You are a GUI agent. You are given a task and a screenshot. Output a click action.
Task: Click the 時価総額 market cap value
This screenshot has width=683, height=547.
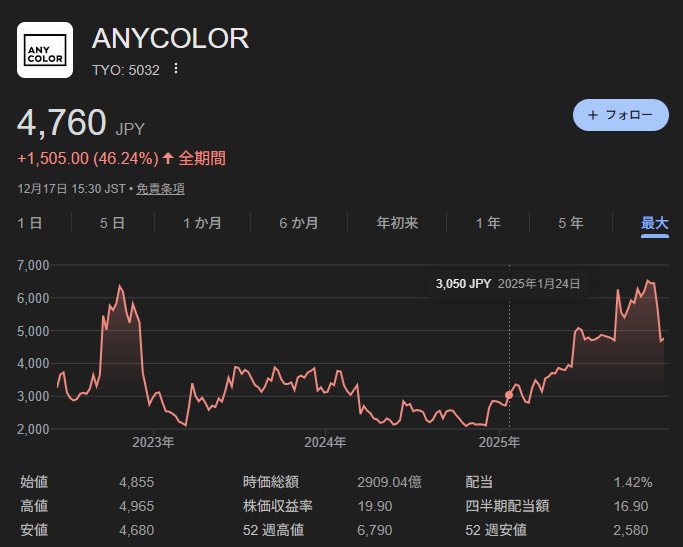389,482
